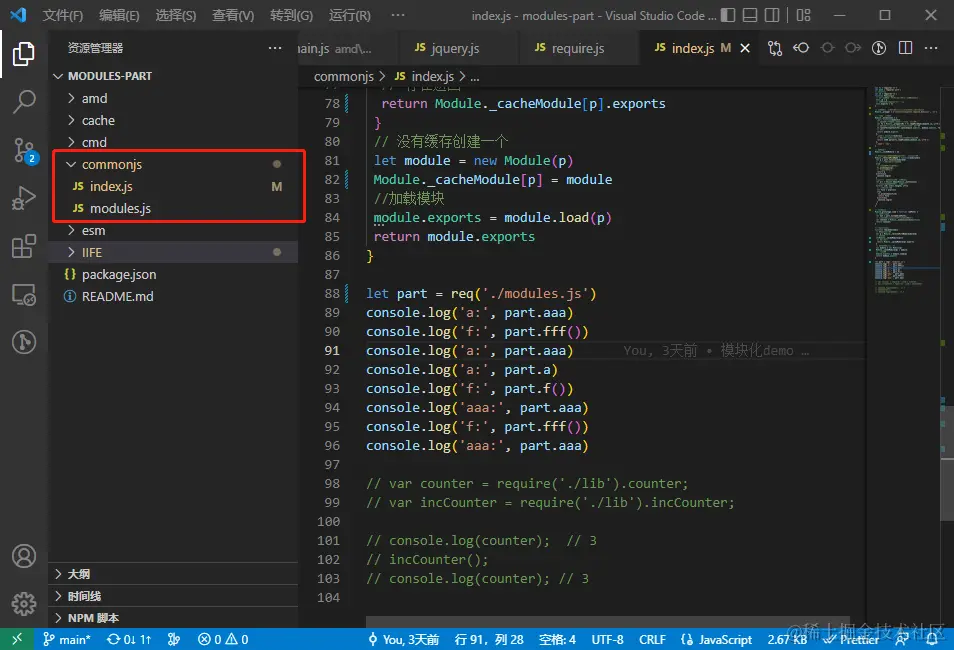Switch to the require.js tab
This screenshot has width=954, height=650.
(569, 48)
